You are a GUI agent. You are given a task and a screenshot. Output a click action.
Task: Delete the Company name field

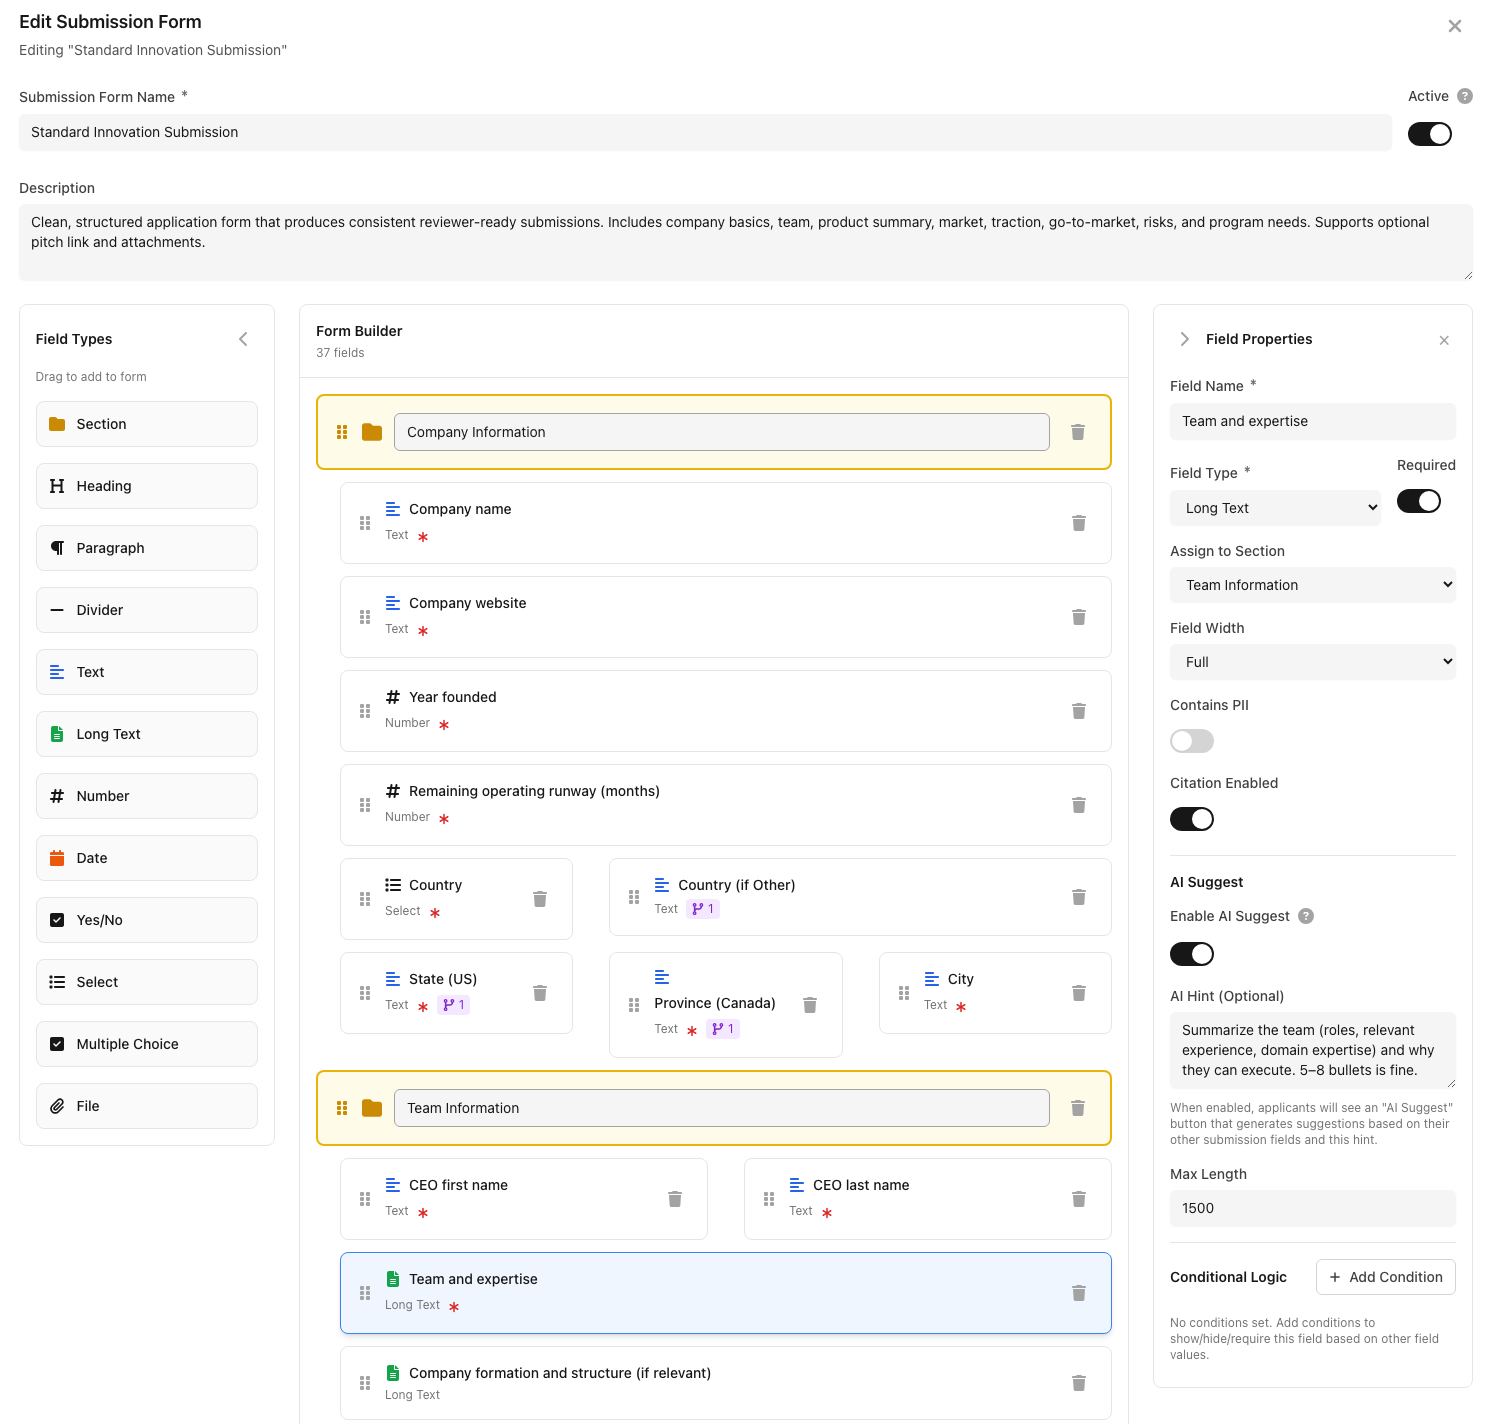[1078, 523]
